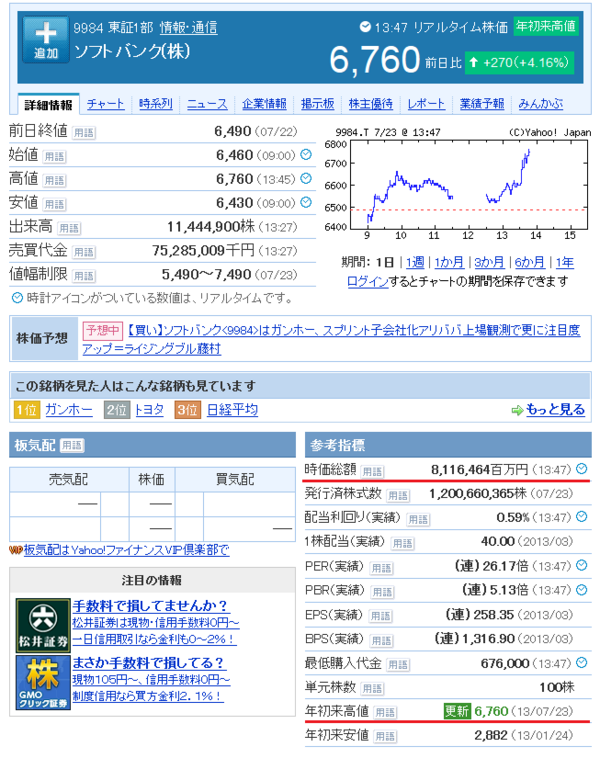
Task: Click the 年初来高値 green badge in the header
Action: click(546, 26)
